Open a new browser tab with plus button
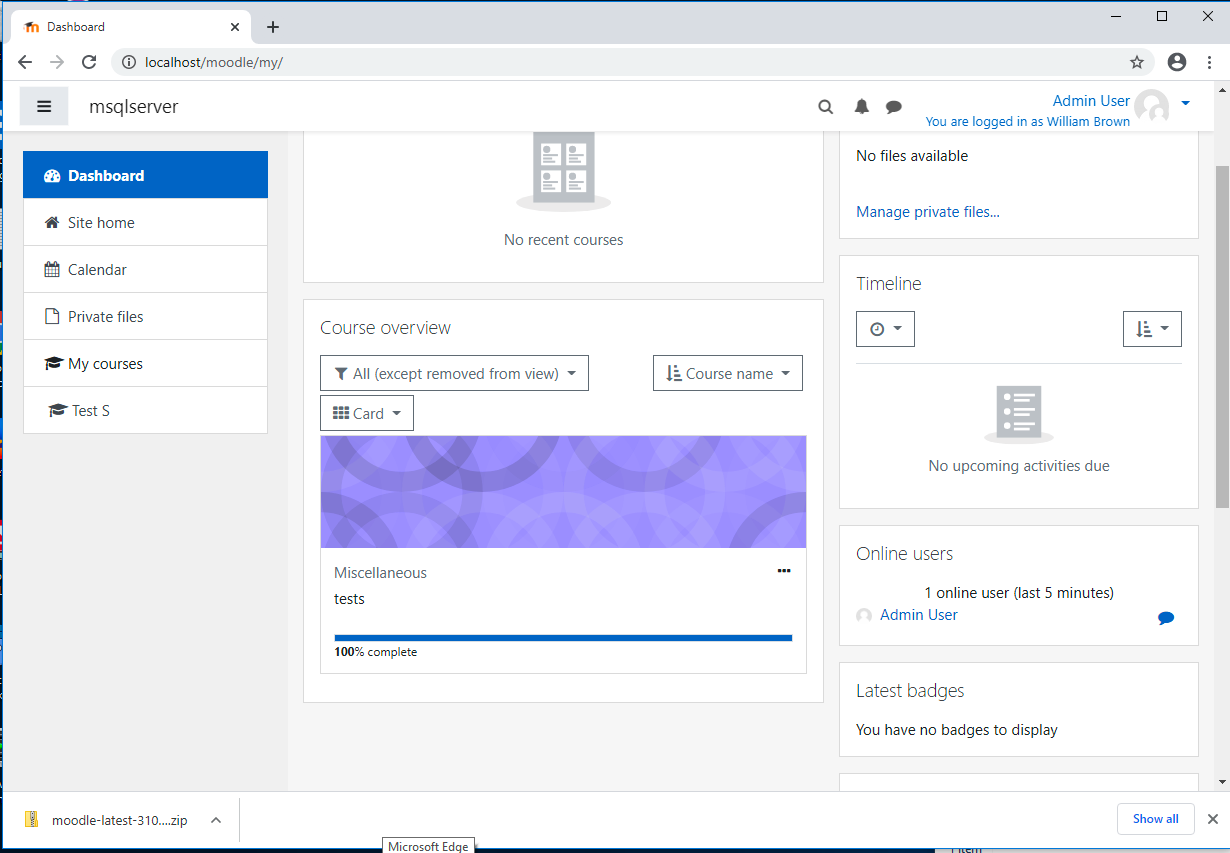The width and height of the screenshot is (1230, 853). (273, 27)
